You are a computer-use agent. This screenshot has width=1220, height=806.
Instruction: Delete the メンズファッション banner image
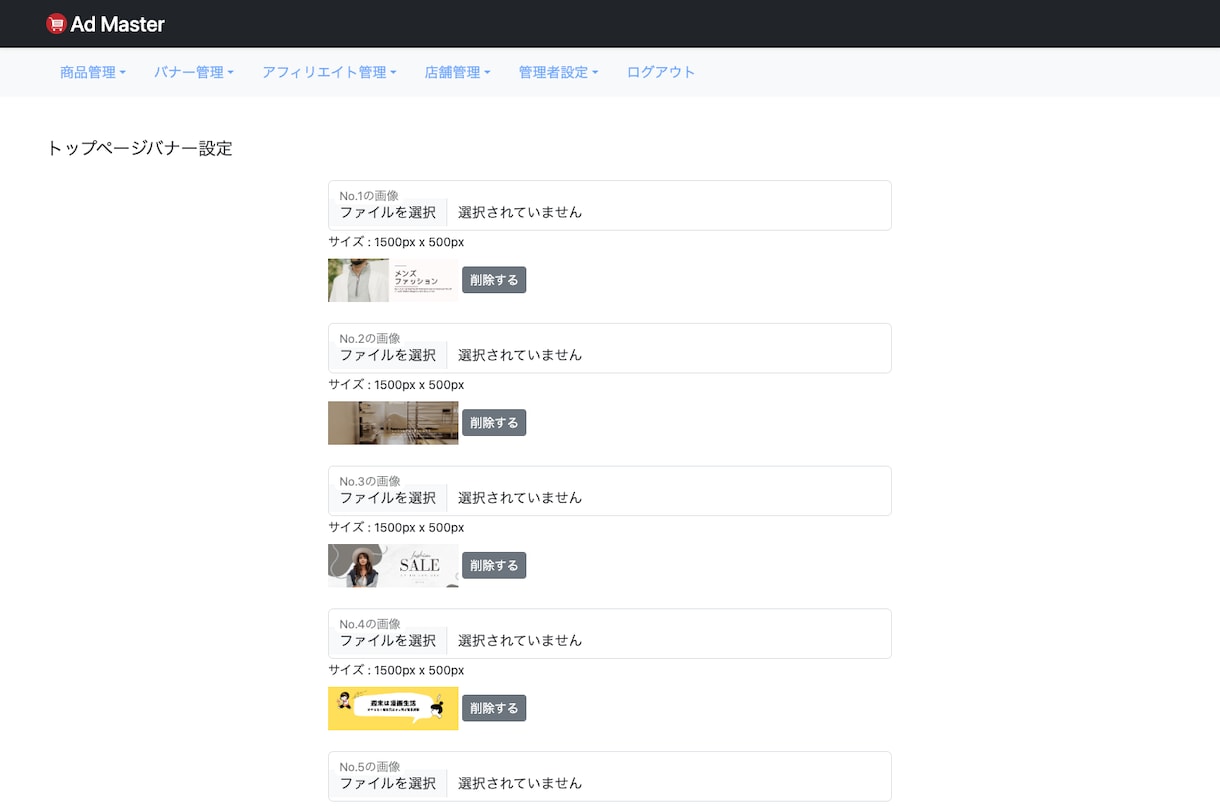[x=494, y=280]
